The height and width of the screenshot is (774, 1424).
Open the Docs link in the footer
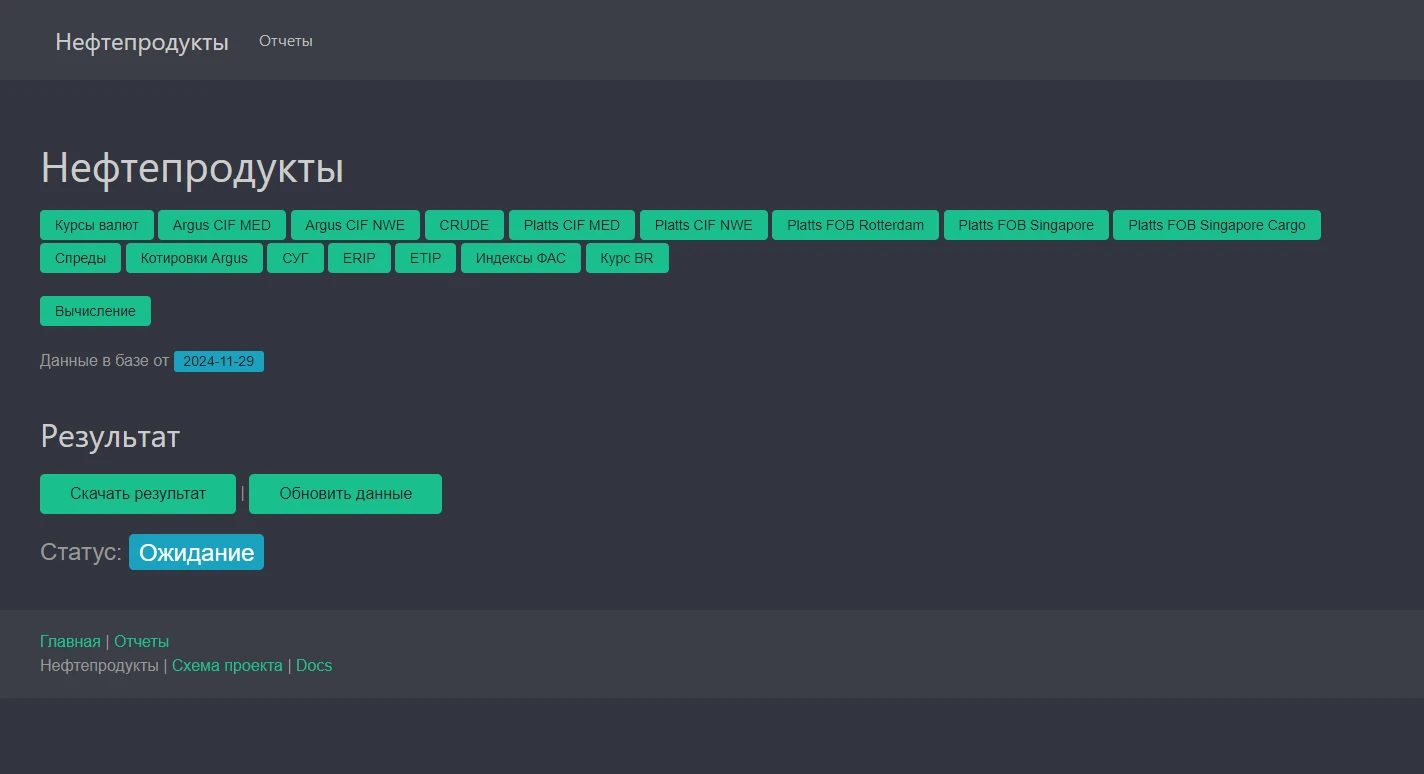314,665
